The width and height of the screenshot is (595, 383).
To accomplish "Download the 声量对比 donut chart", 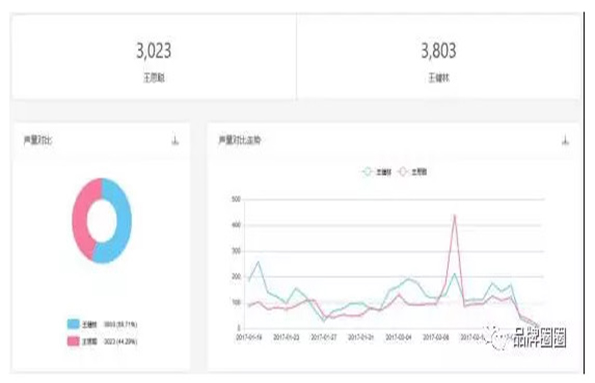I will click(x=175, y=140).
